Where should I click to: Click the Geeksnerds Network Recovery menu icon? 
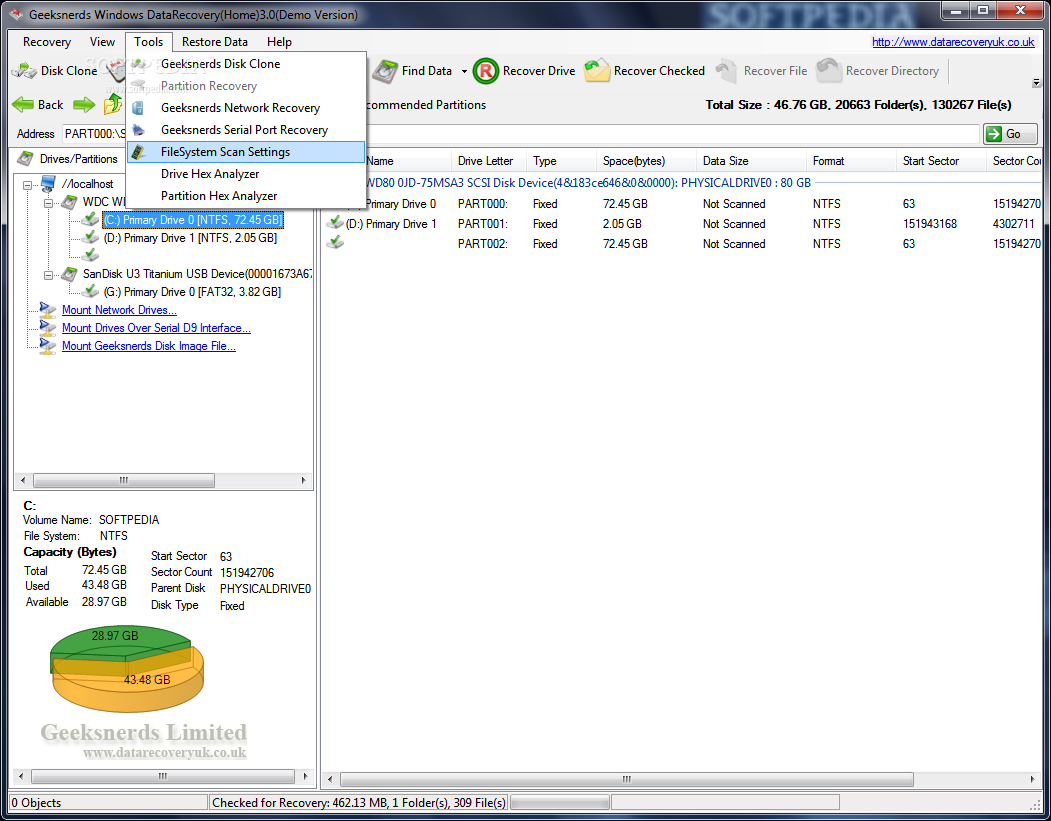[138, 108]
